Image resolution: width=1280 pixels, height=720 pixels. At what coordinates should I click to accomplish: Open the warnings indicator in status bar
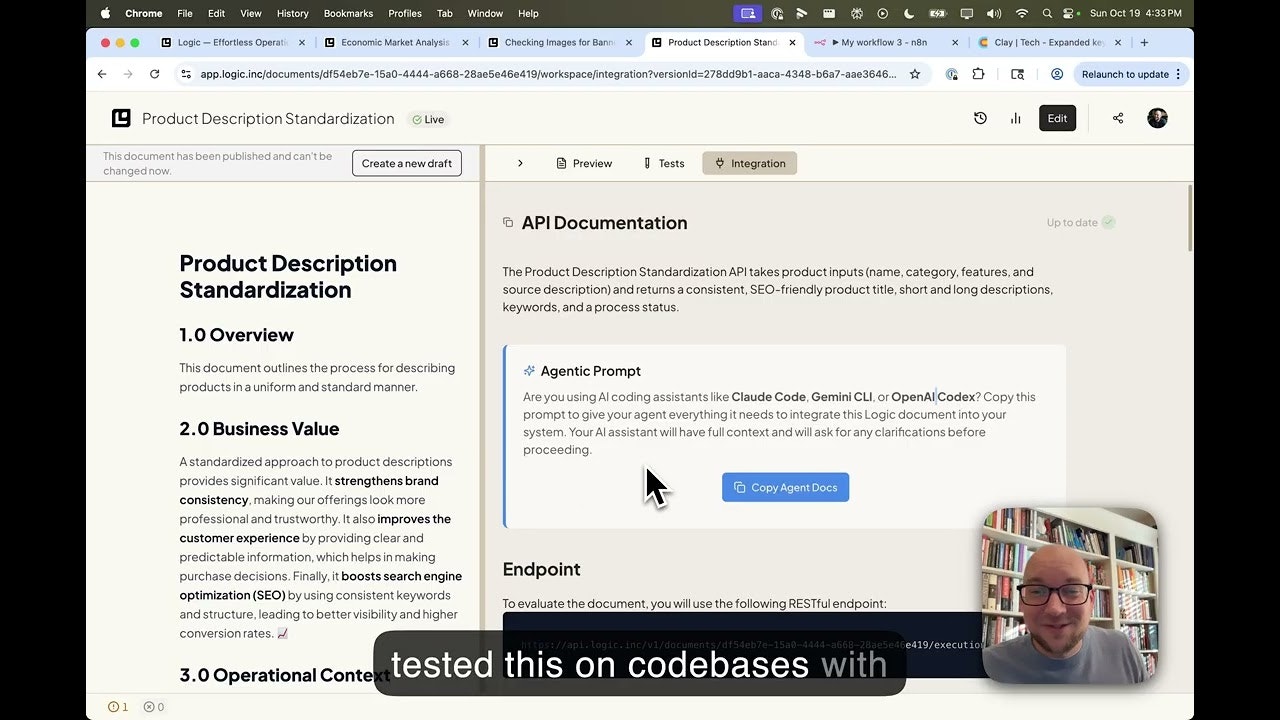click(118, 707)
